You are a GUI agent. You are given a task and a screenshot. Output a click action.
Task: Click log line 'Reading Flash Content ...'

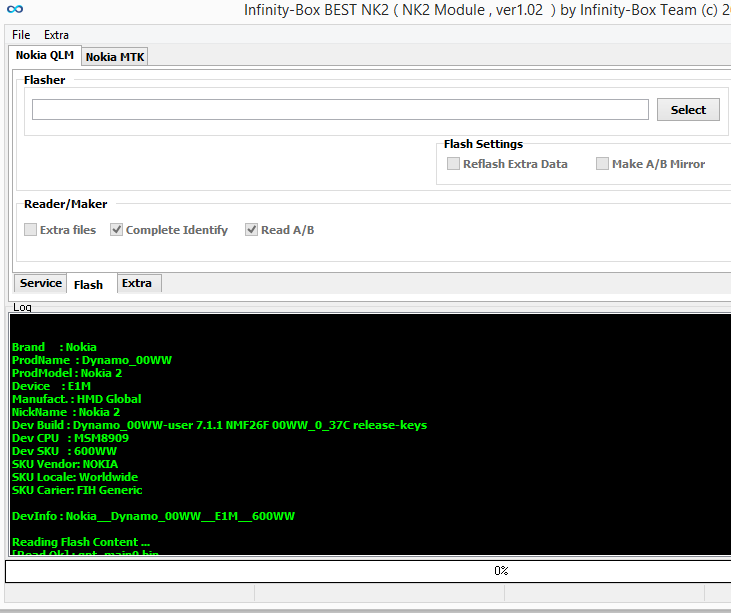(x=81, y=543)
